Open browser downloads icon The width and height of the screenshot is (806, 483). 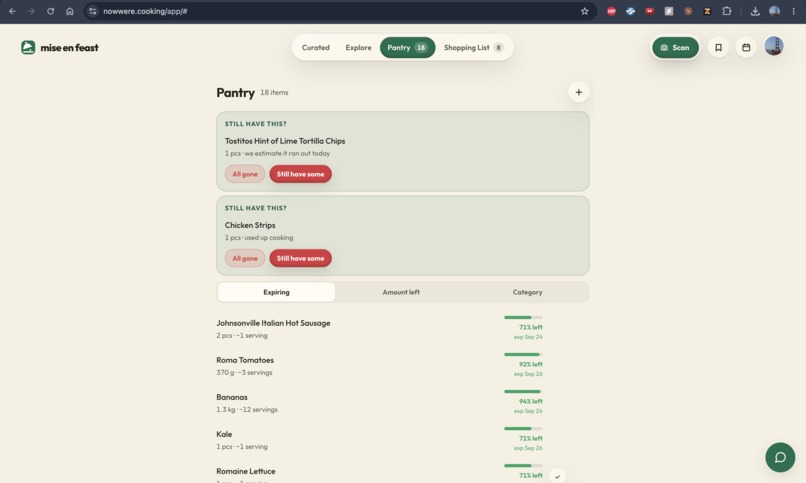coord(755,11)
